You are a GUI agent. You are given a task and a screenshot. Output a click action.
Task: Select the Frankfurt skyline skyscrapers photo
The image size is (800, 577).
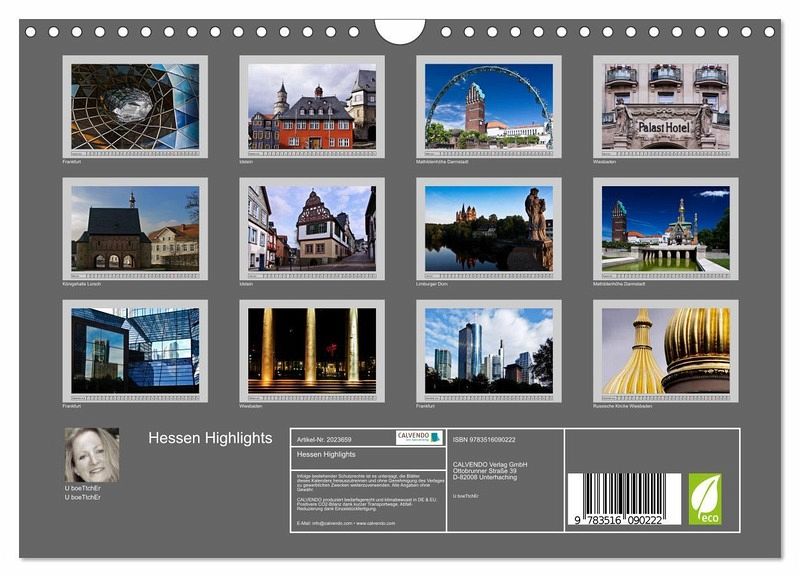(488, 351)
